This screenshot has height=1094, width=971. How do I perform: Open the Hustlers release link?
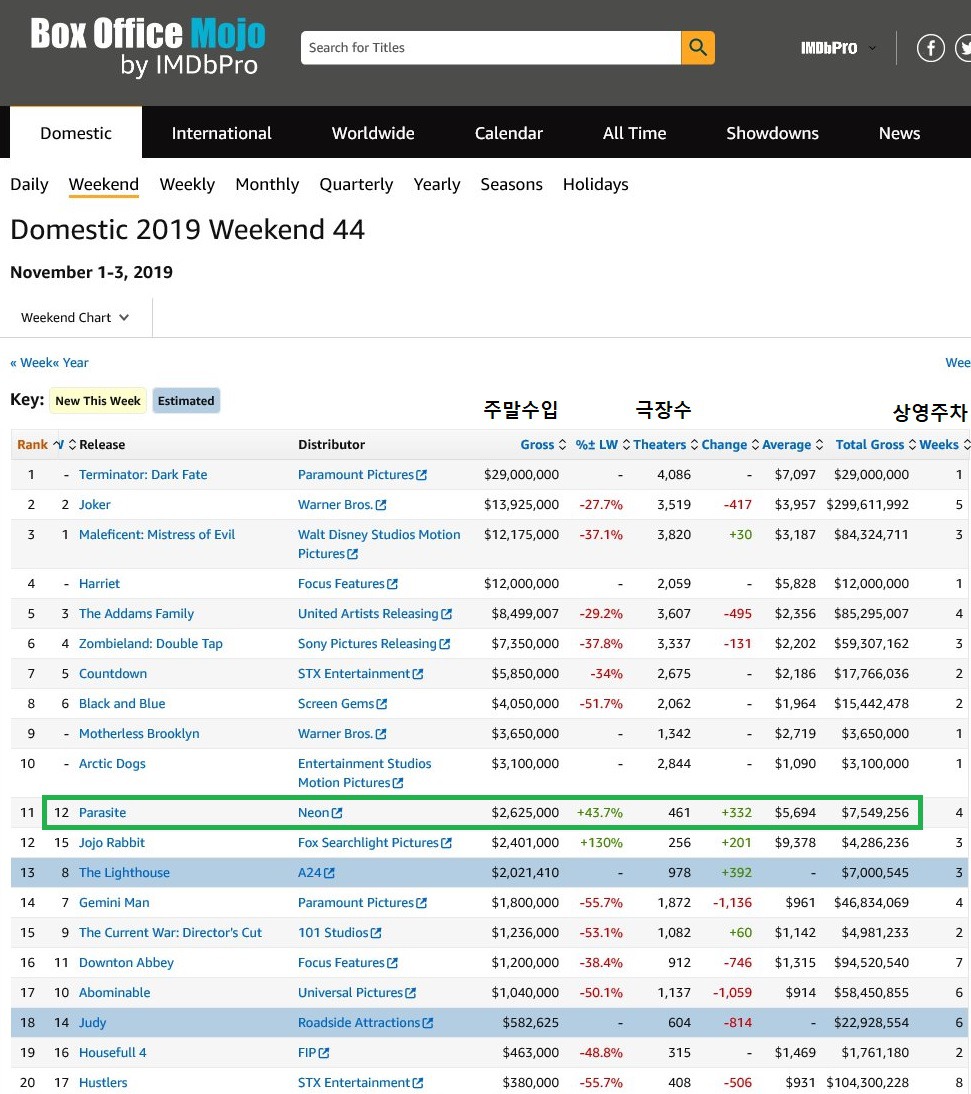pos(103,1083)
